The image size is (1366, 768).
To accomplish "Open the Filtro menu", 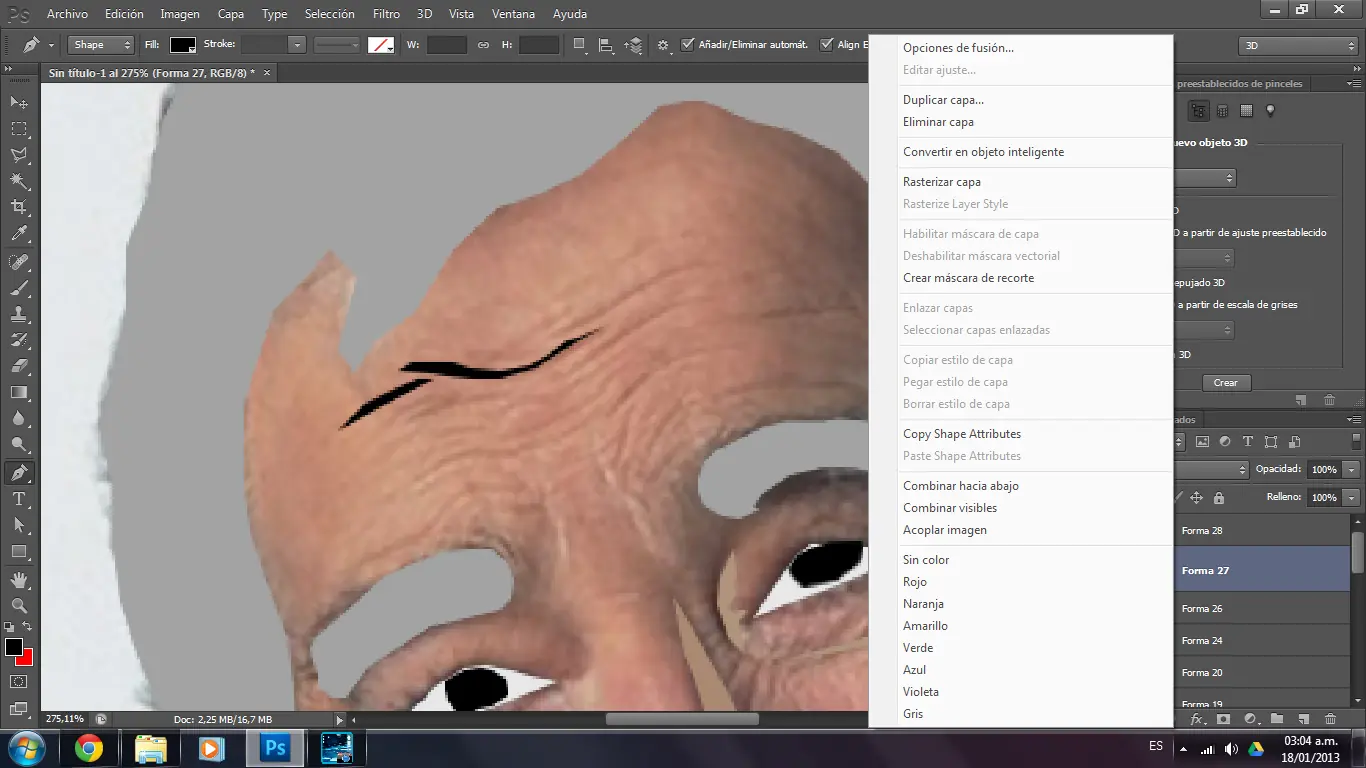I will 386,14.
